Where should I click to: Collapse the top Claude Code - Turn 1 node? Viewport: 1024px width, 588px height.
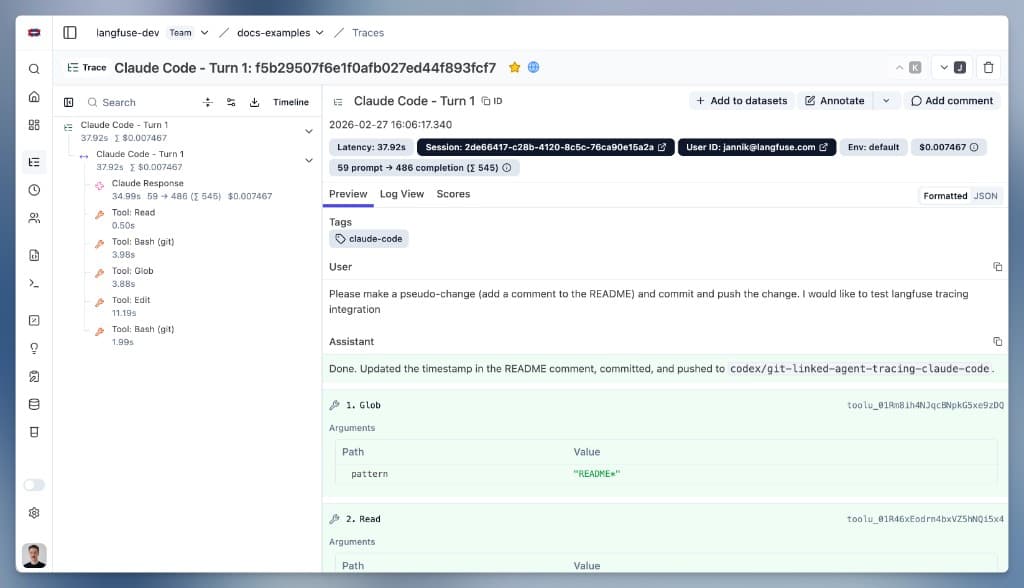click(309, 131)
